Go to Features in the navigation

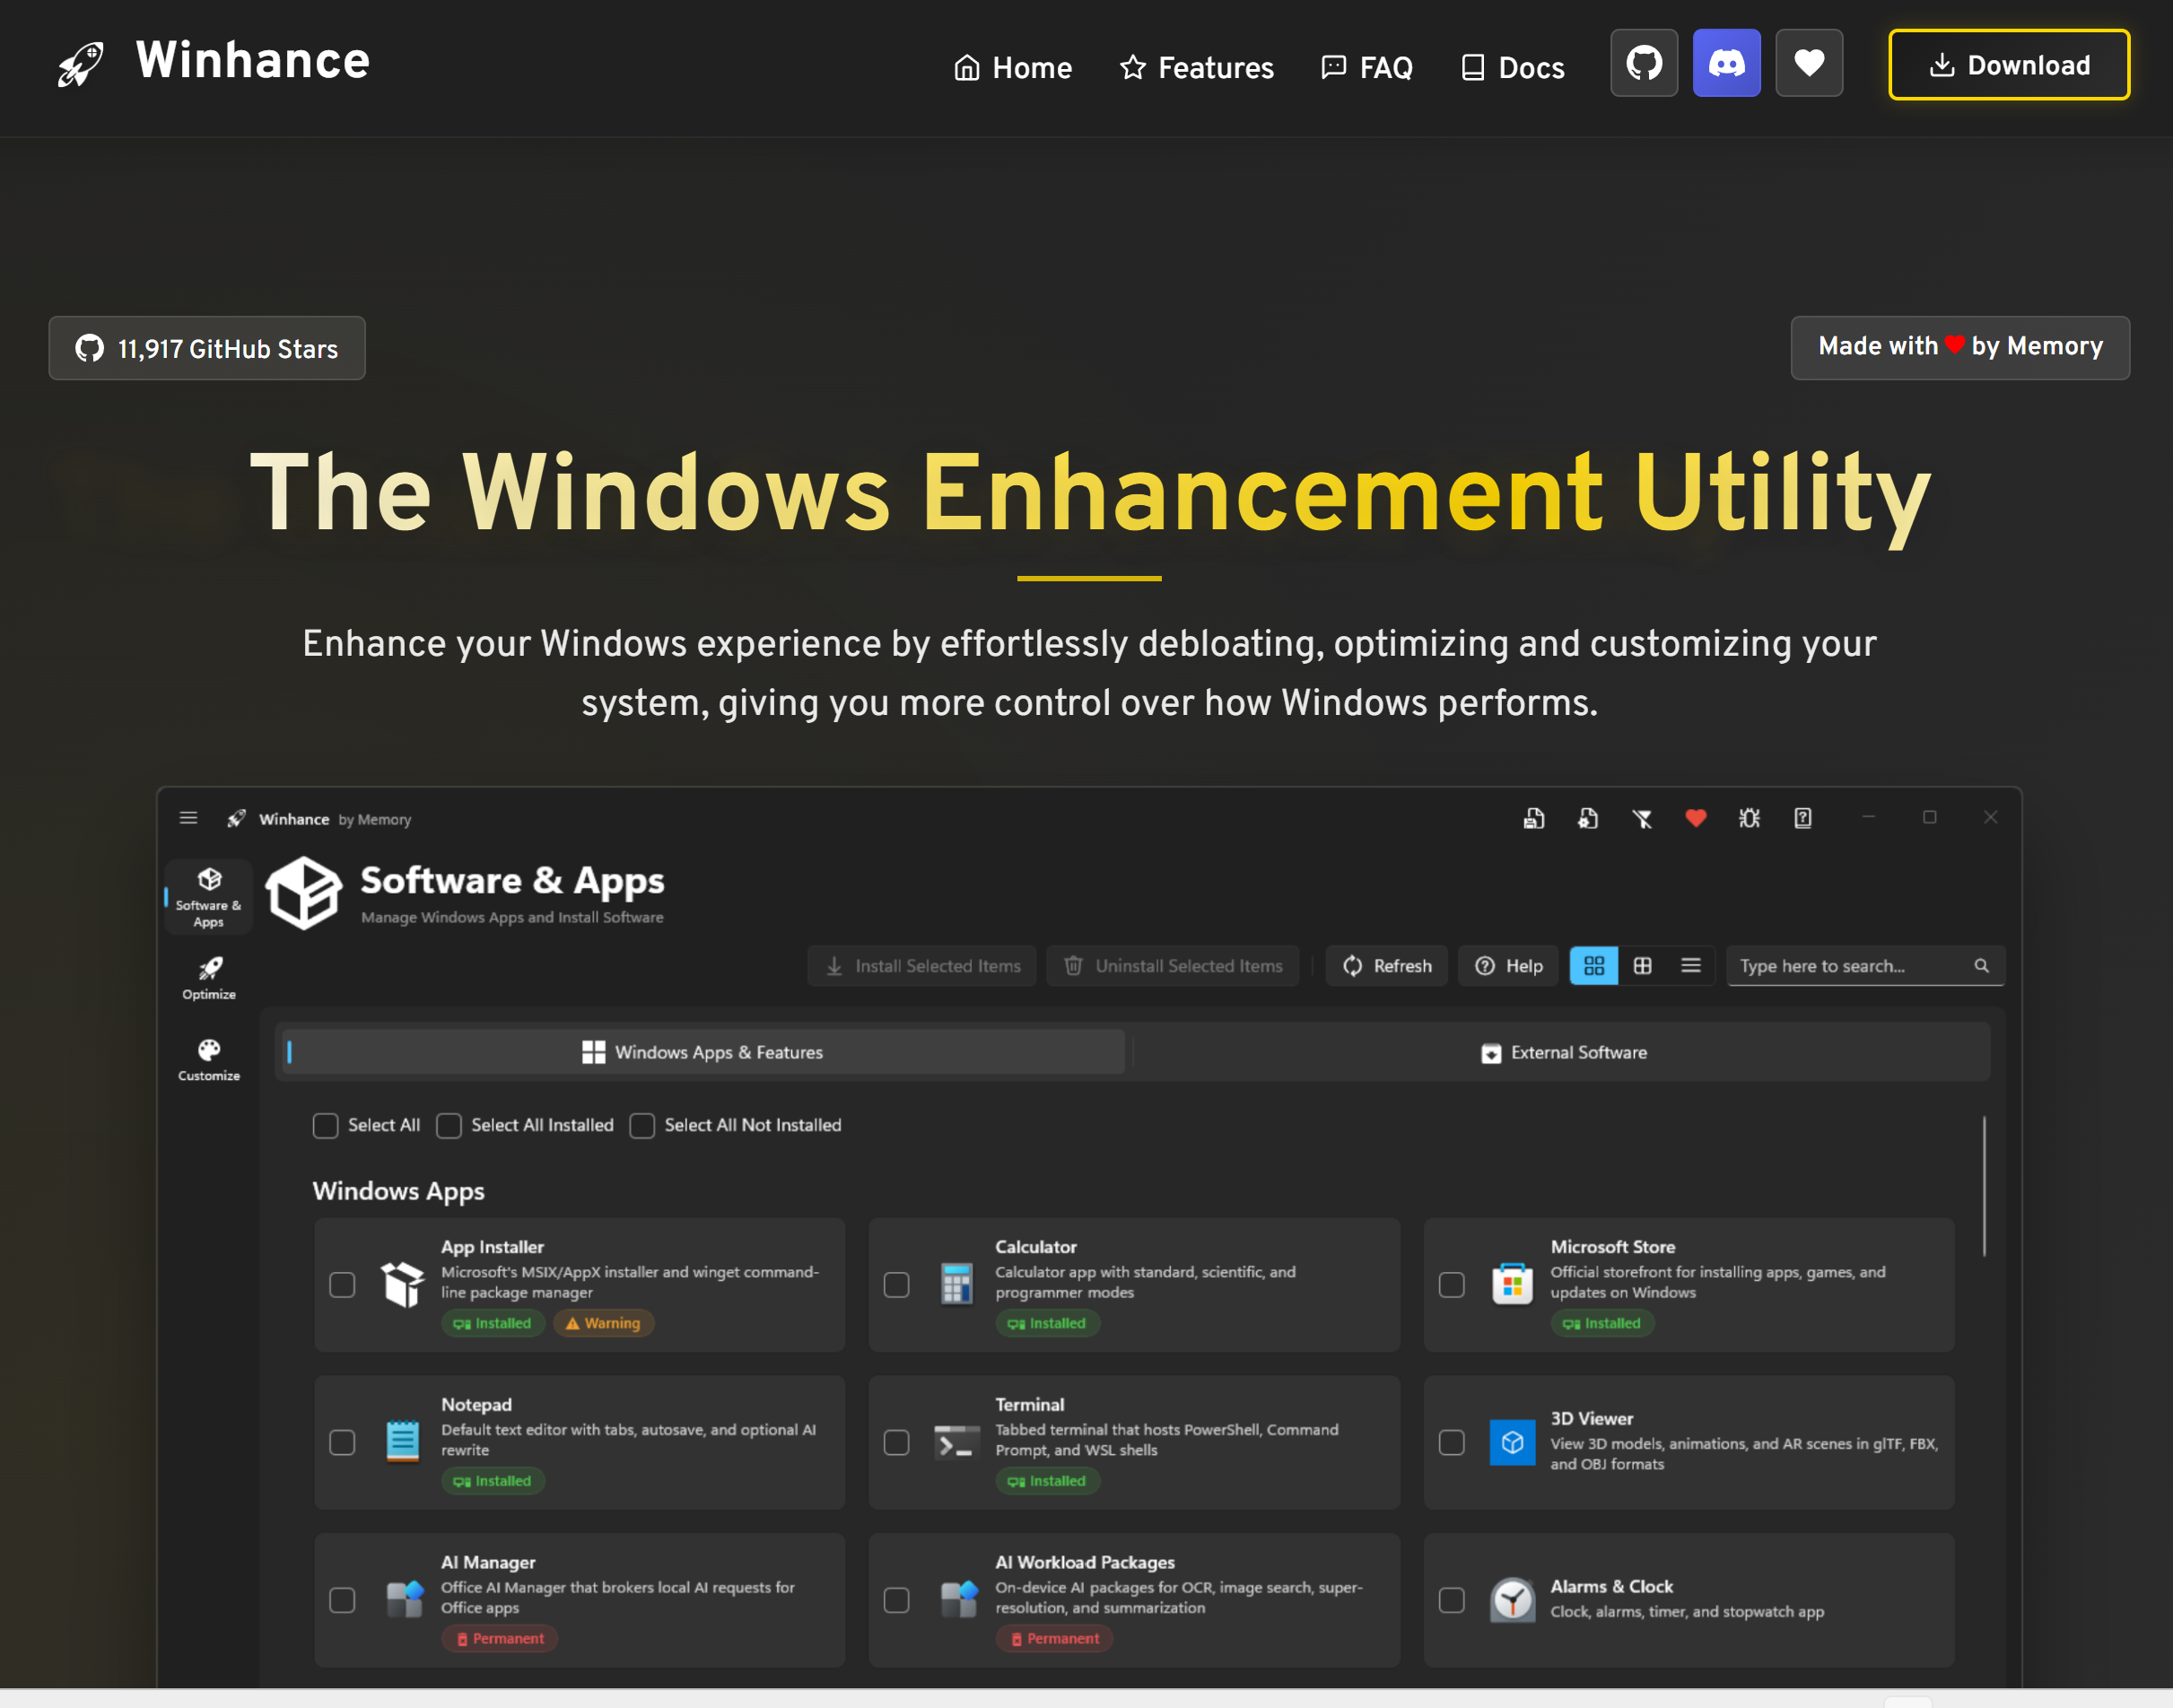coord(1197,67)
